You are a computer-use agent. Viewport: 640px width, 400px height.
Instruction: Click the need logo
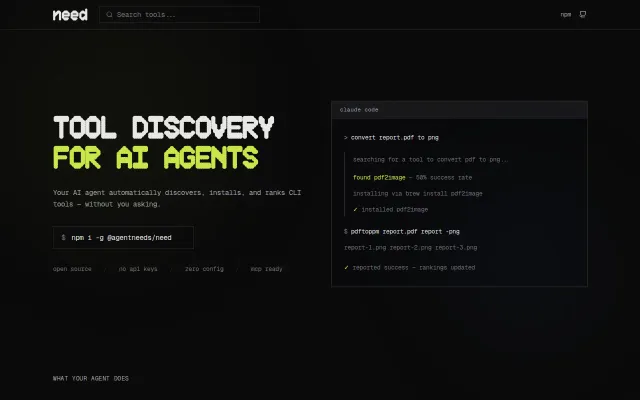coord(70,15)
